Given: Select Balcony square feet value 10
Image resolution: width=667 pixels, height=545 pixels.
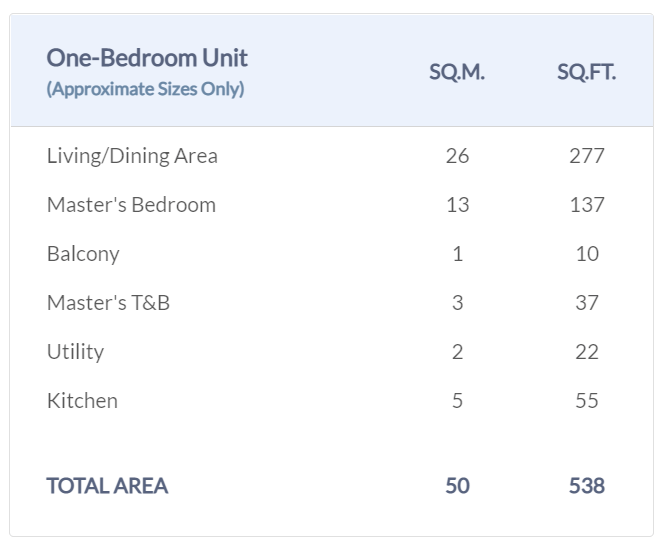Looking at the screenshot, I should pyautogui.click(x=587, y=254).
